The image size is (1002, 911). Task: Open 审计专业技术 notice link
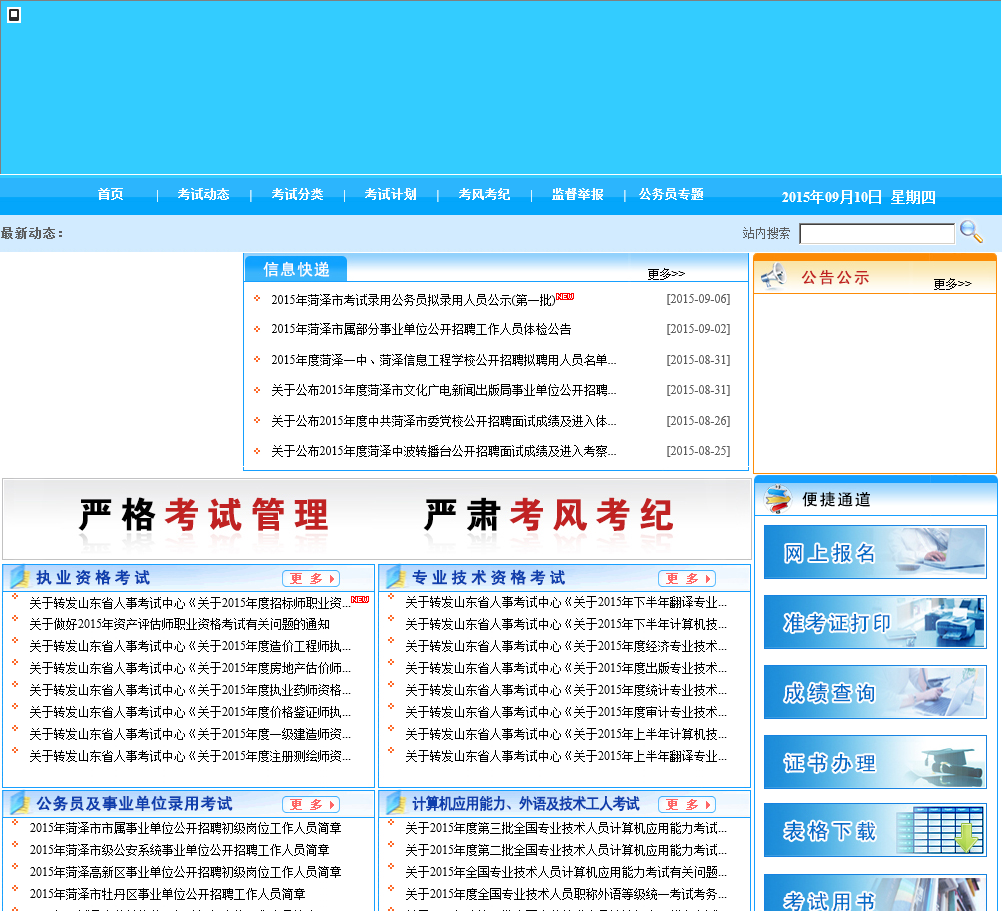566,712
